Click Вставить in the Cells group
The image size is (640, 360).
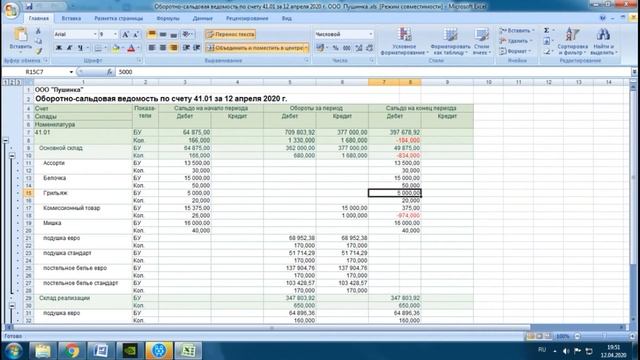(517, 31)
